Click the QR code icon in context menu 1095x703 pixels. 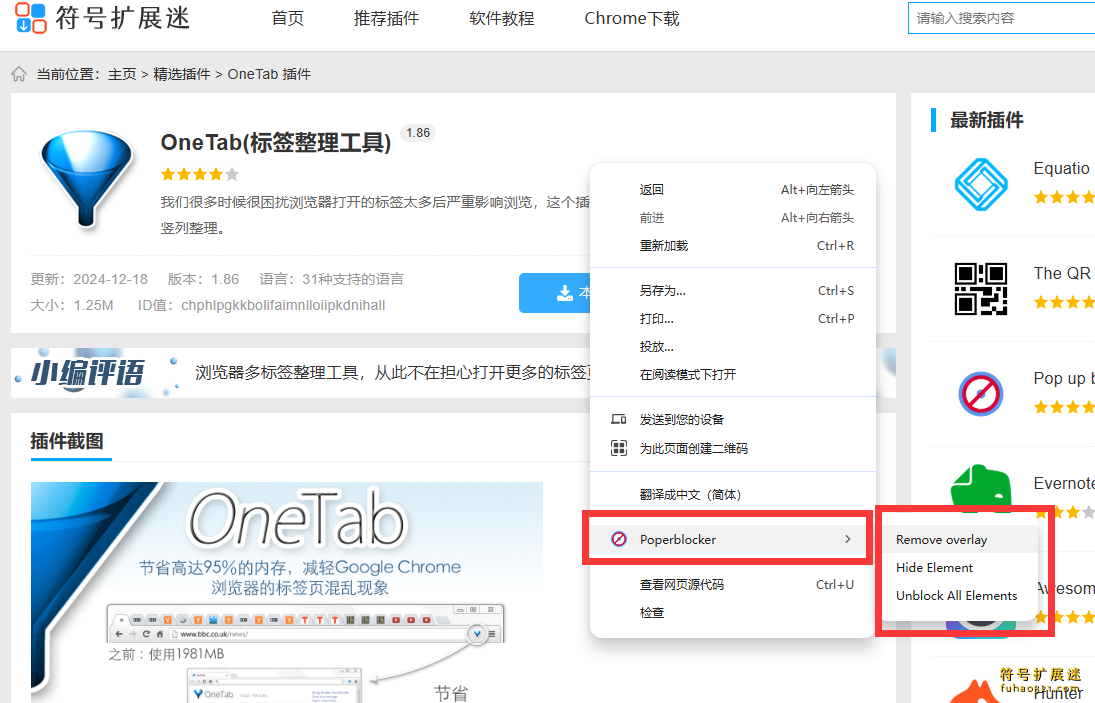tap(619, 448)
